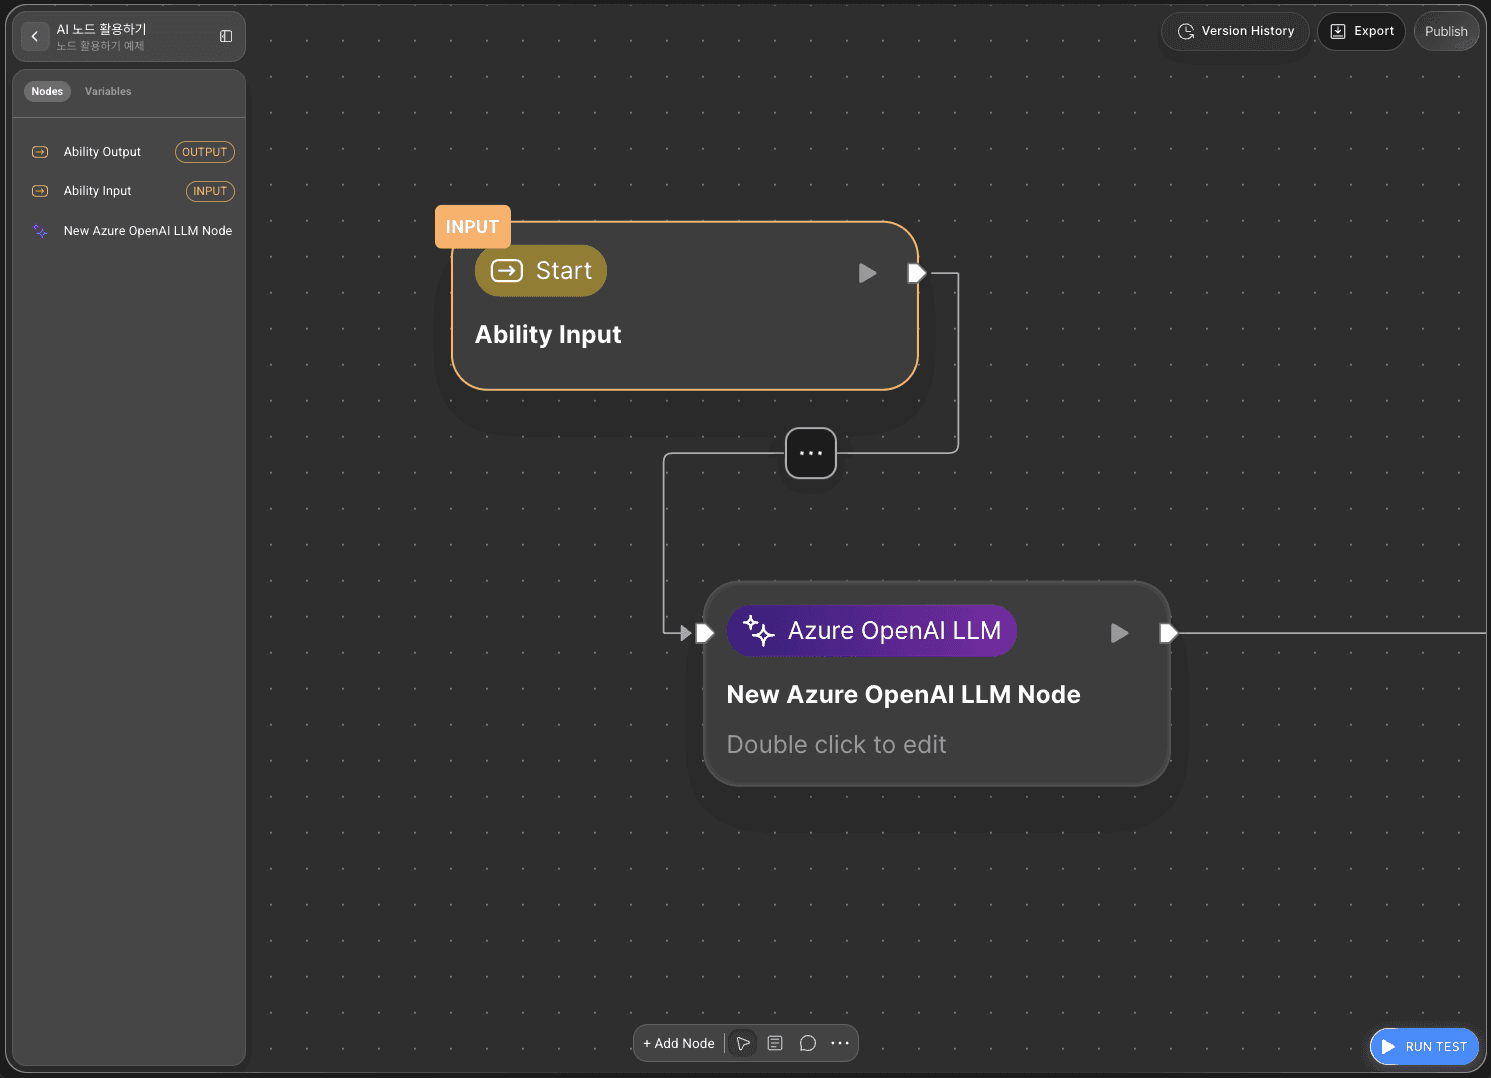Run the Ability Input node with play icon
The width and height of the screenshot is (1491, 1078).
coord(868,273)
